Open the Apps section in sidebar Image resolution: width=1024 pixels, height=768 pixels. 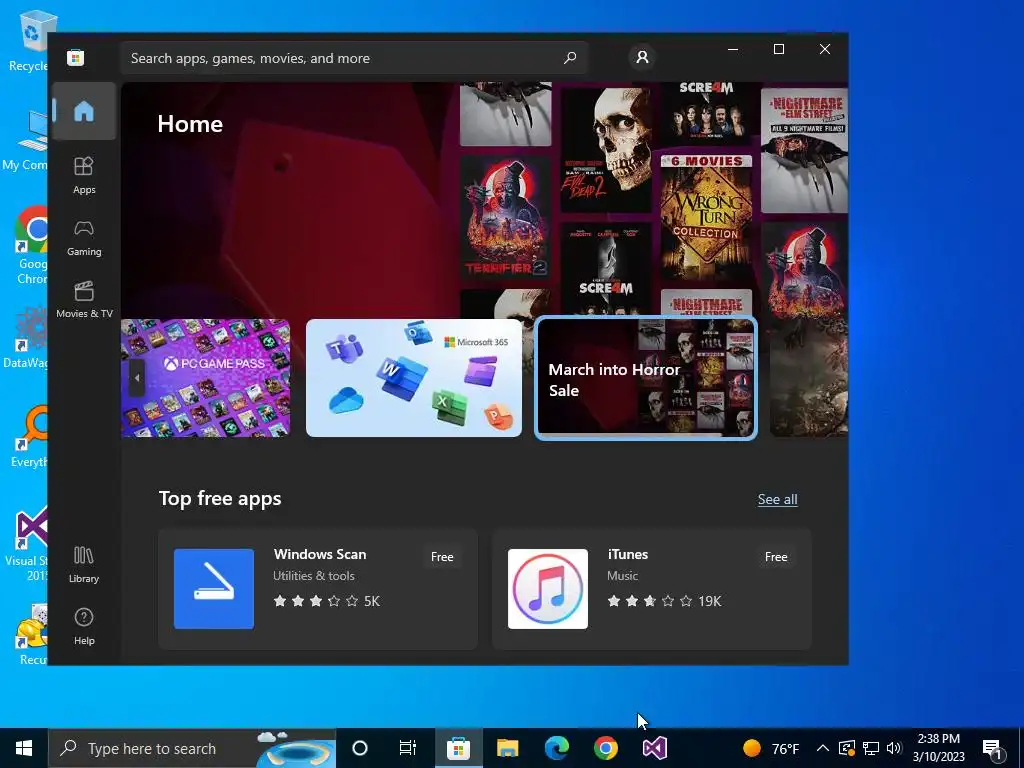pos(84,176)
